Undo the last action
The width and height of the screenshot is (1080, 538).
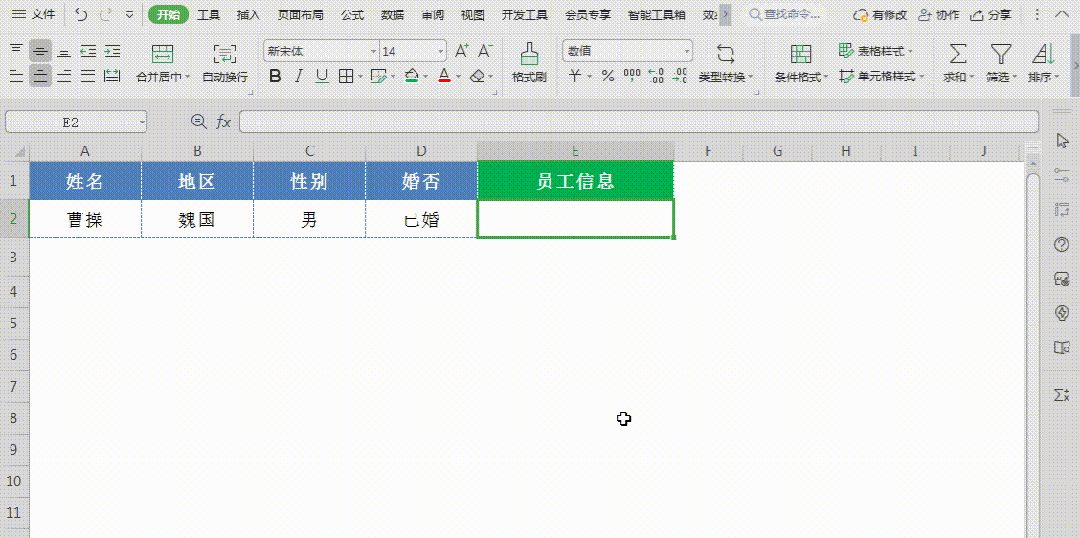pos(81,14)
